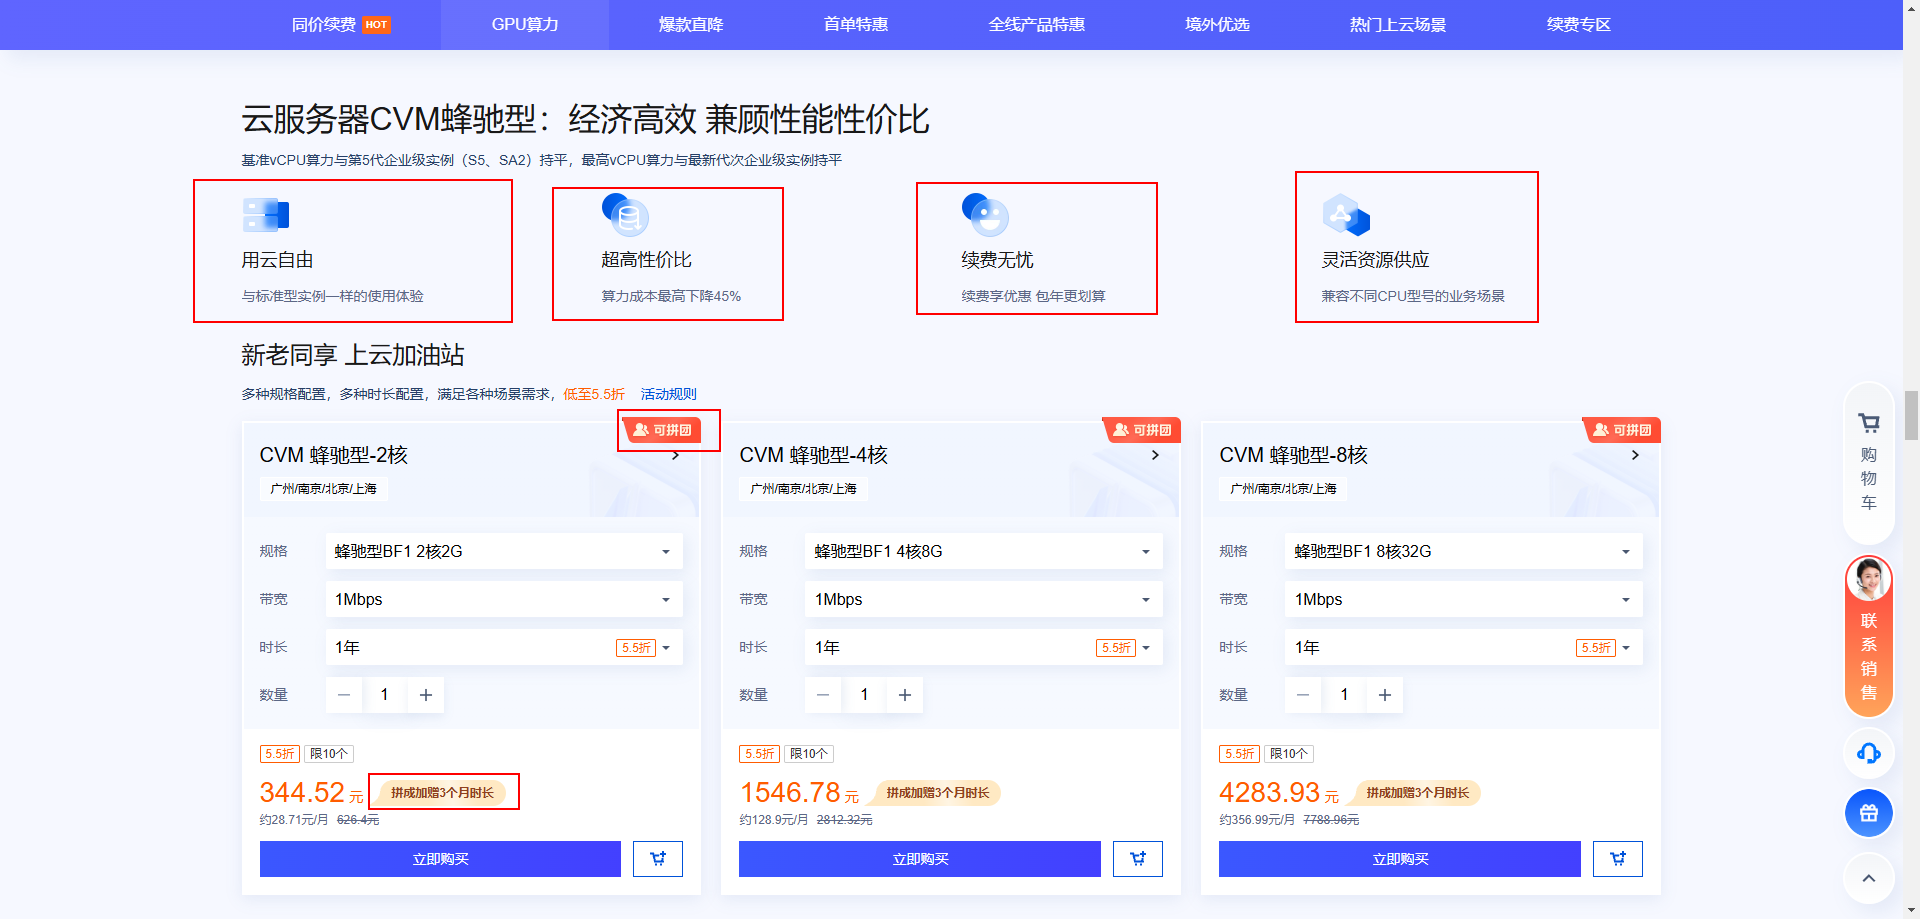Click 可拼团 badge on CVM 蜂驰型-2核

tap(663, 430)
